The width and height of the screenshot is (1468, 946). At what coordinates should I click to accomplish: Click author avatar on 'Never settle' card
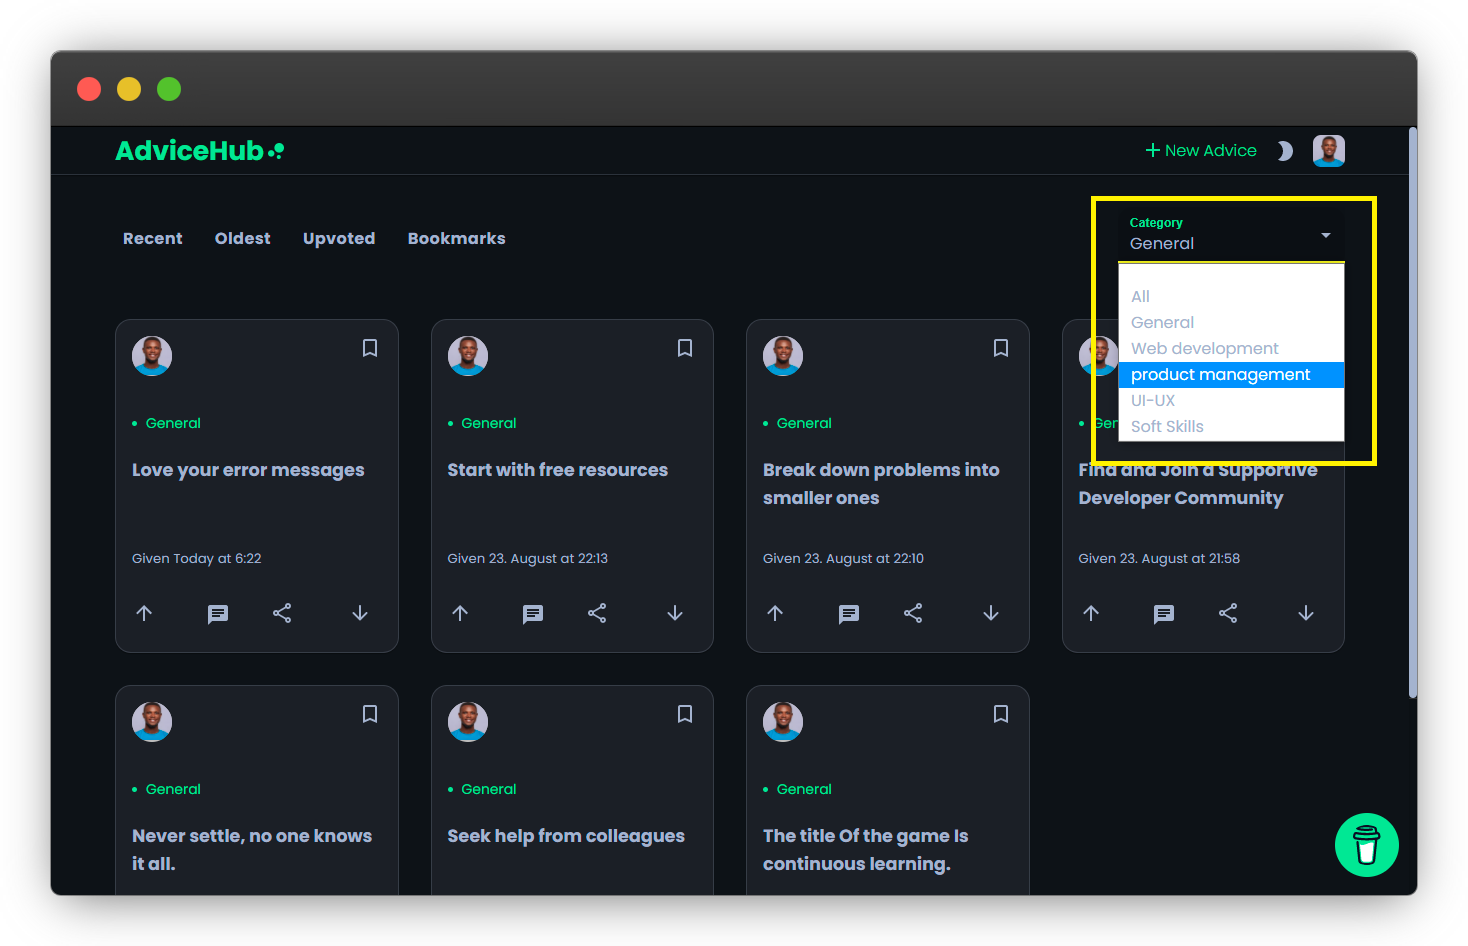152,722
